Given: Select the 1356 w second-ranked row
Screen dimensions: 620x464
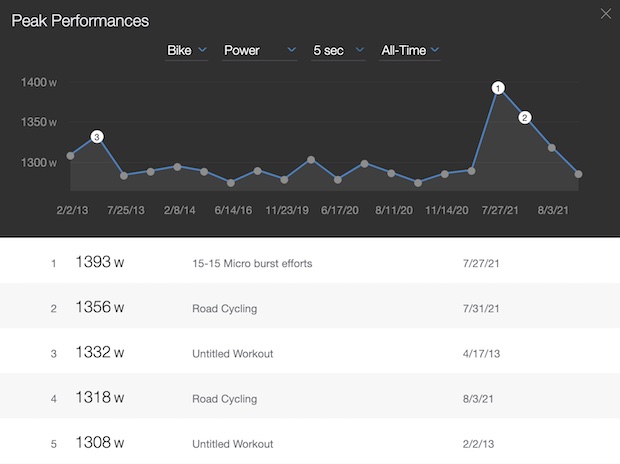Looking at the screenshot, I should 310,309.
